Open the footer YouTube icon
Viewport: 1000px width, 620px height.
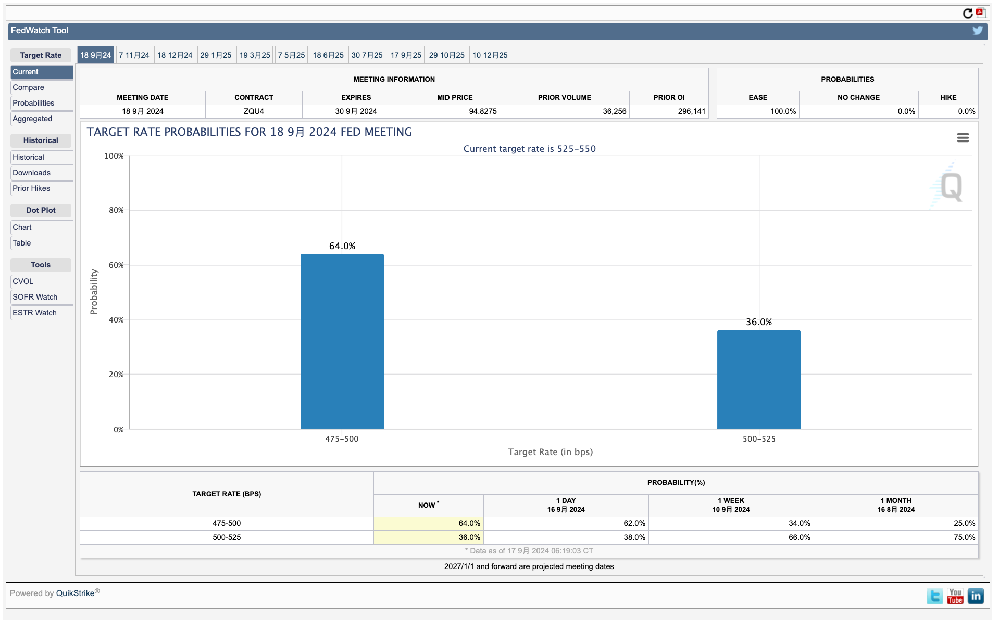pyautogui.click(x=955, y=596)
